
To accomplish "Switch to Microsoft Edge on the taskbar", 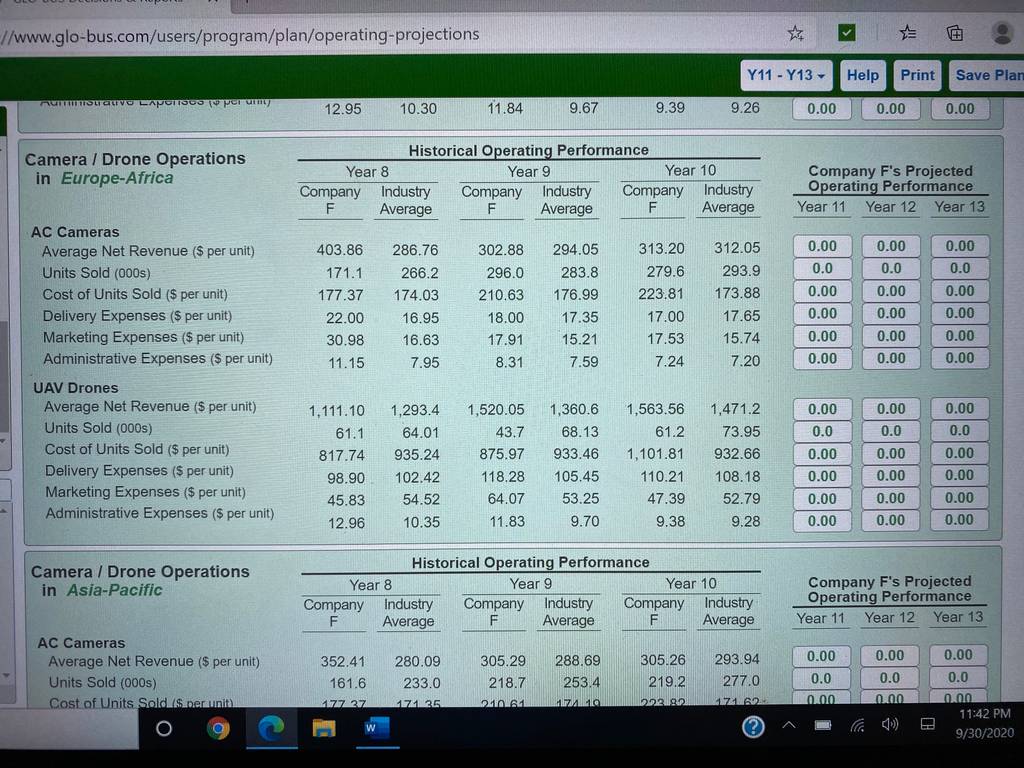I will 271,728.
